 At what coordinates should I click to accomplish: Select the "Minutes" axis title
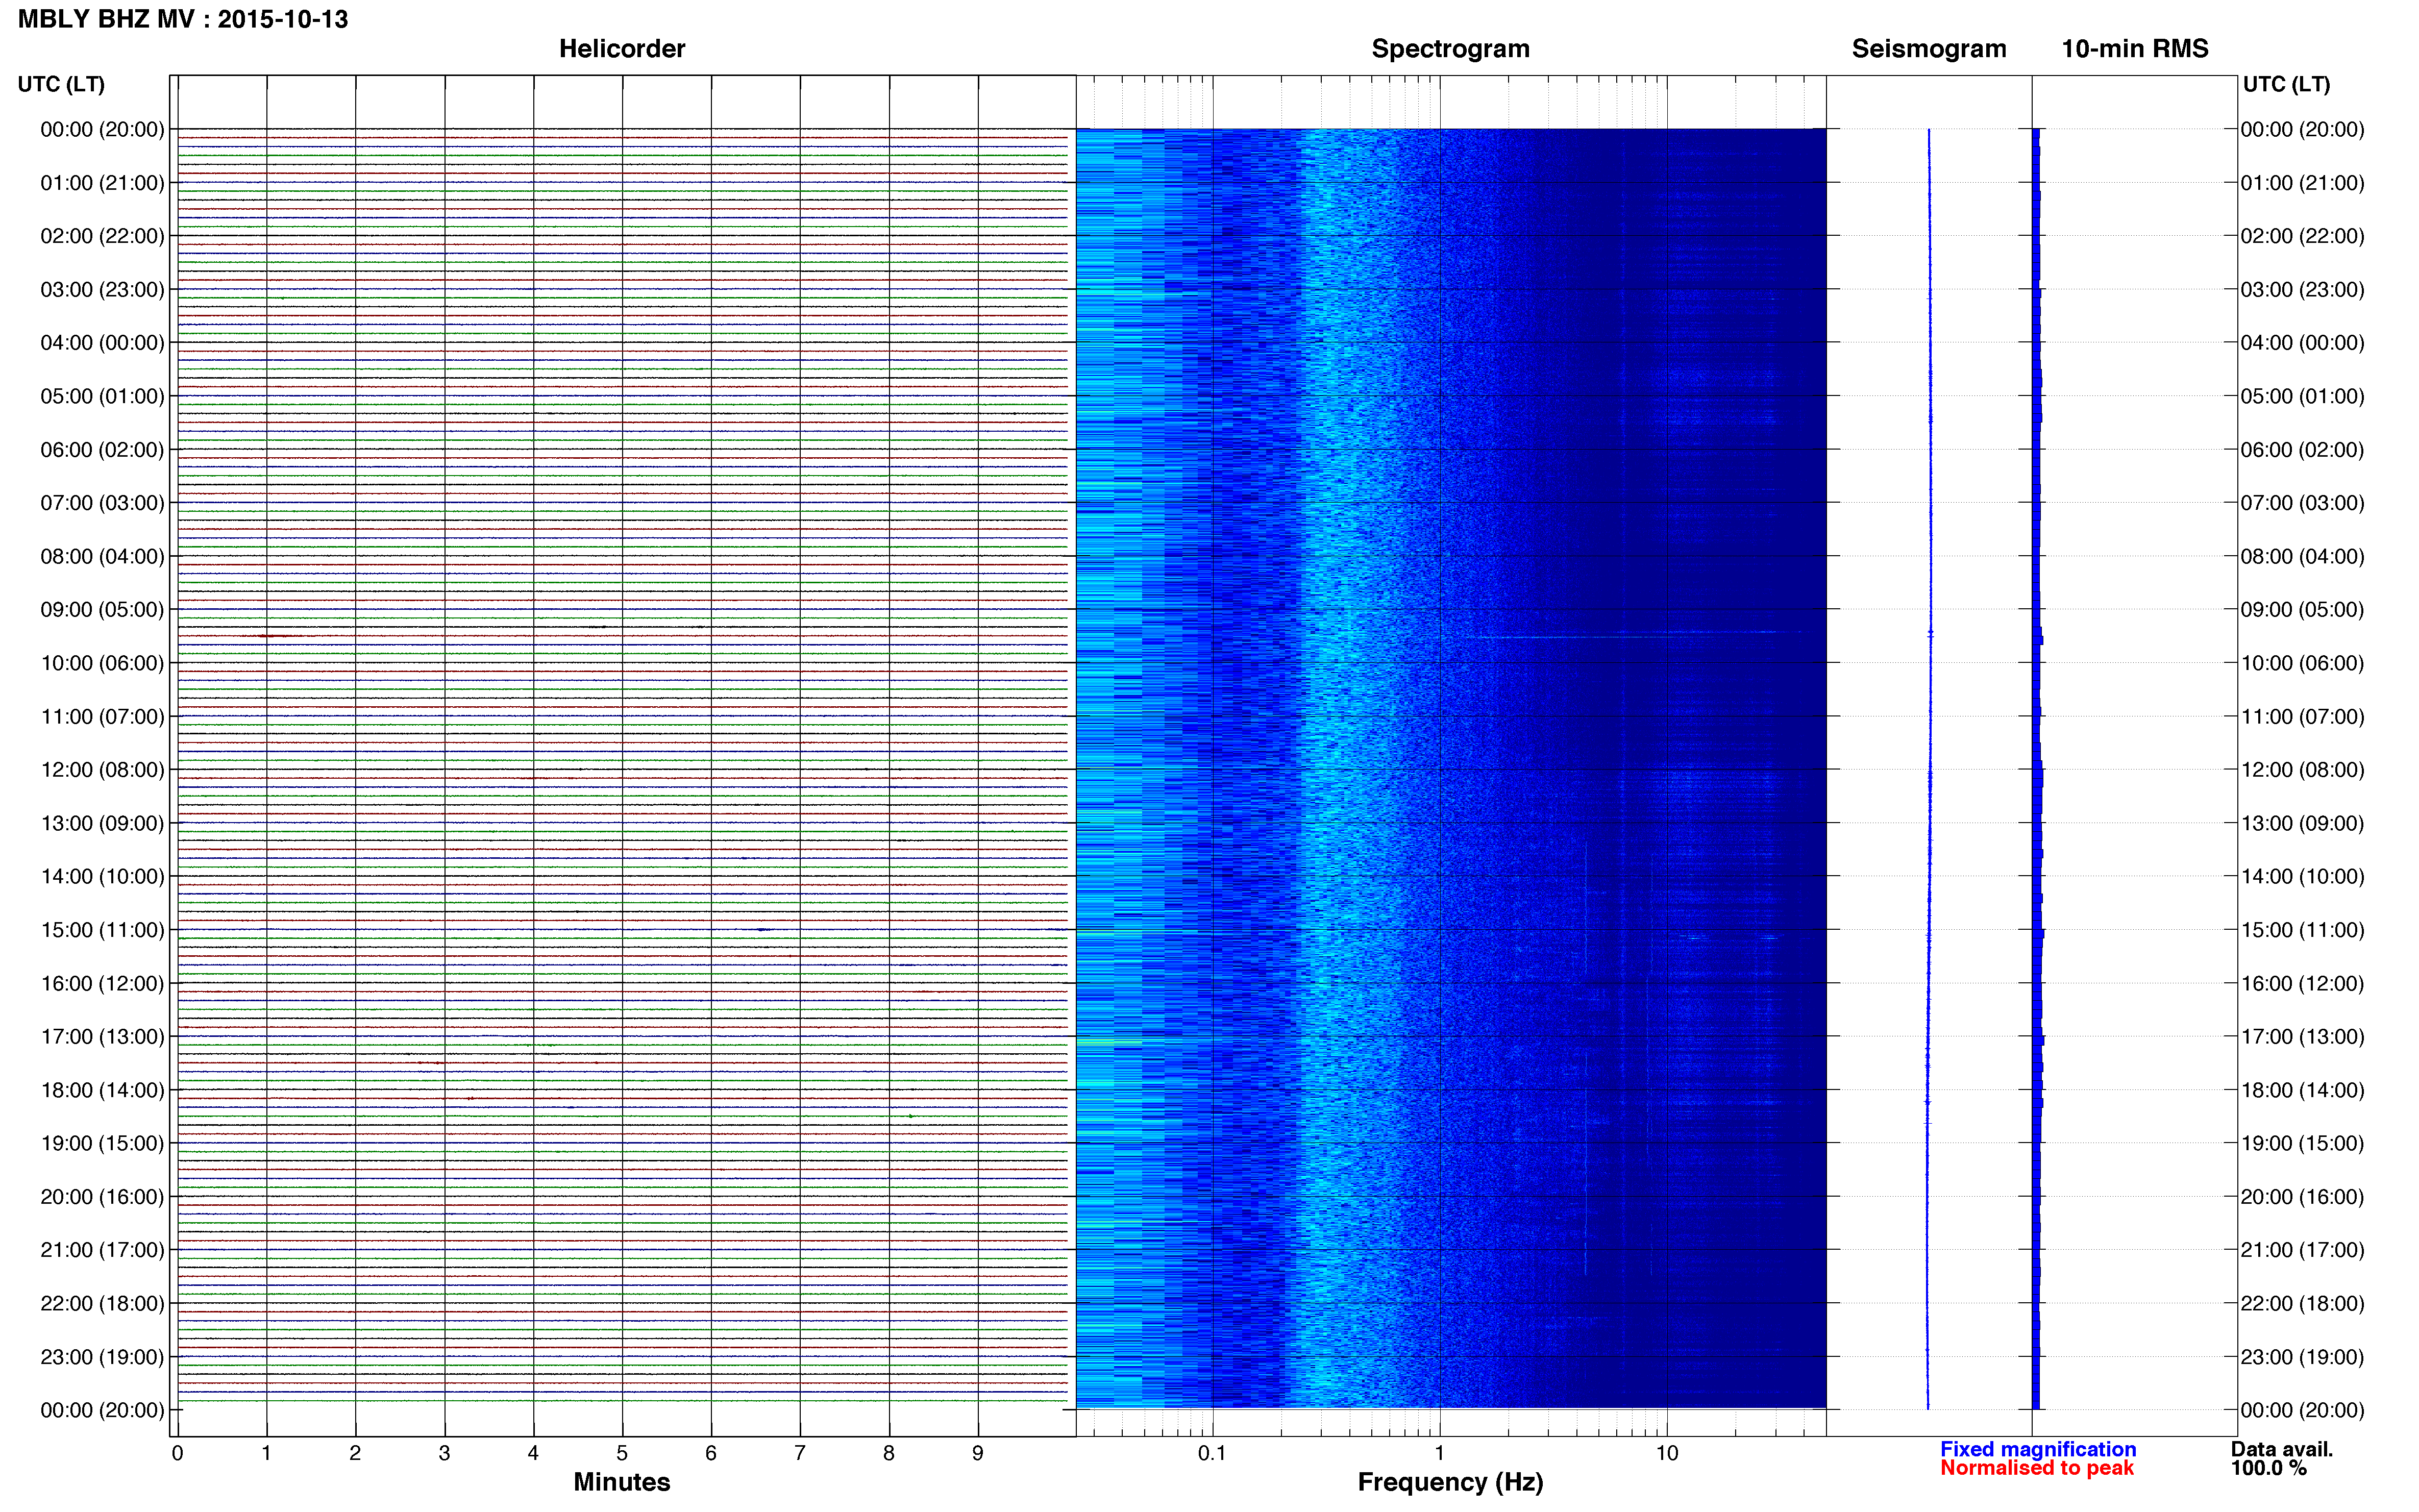[x=622, y=1482]
